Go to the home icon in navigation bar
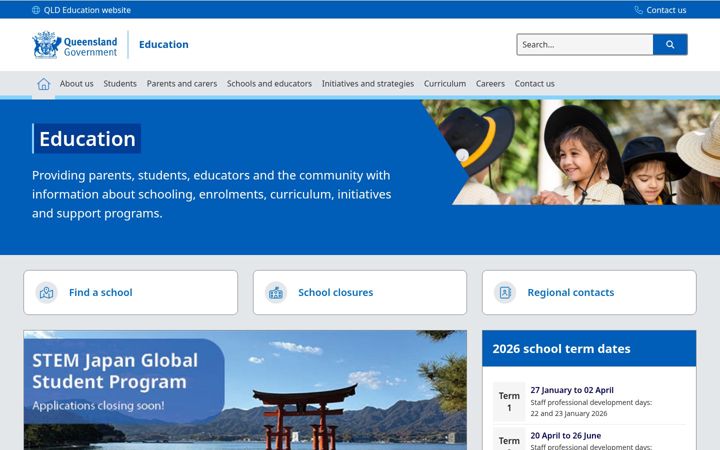 click(44, 84)
